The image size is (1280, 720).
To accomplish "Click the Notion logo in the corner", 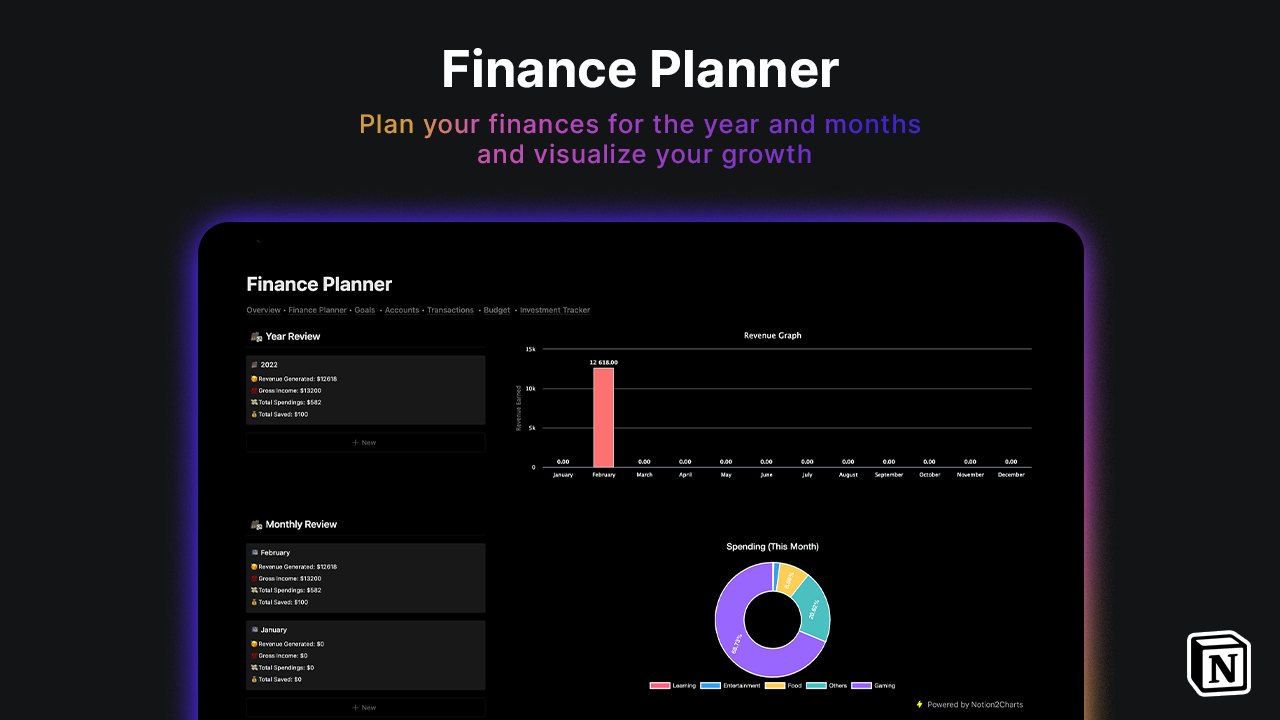I will [1218, 662].
